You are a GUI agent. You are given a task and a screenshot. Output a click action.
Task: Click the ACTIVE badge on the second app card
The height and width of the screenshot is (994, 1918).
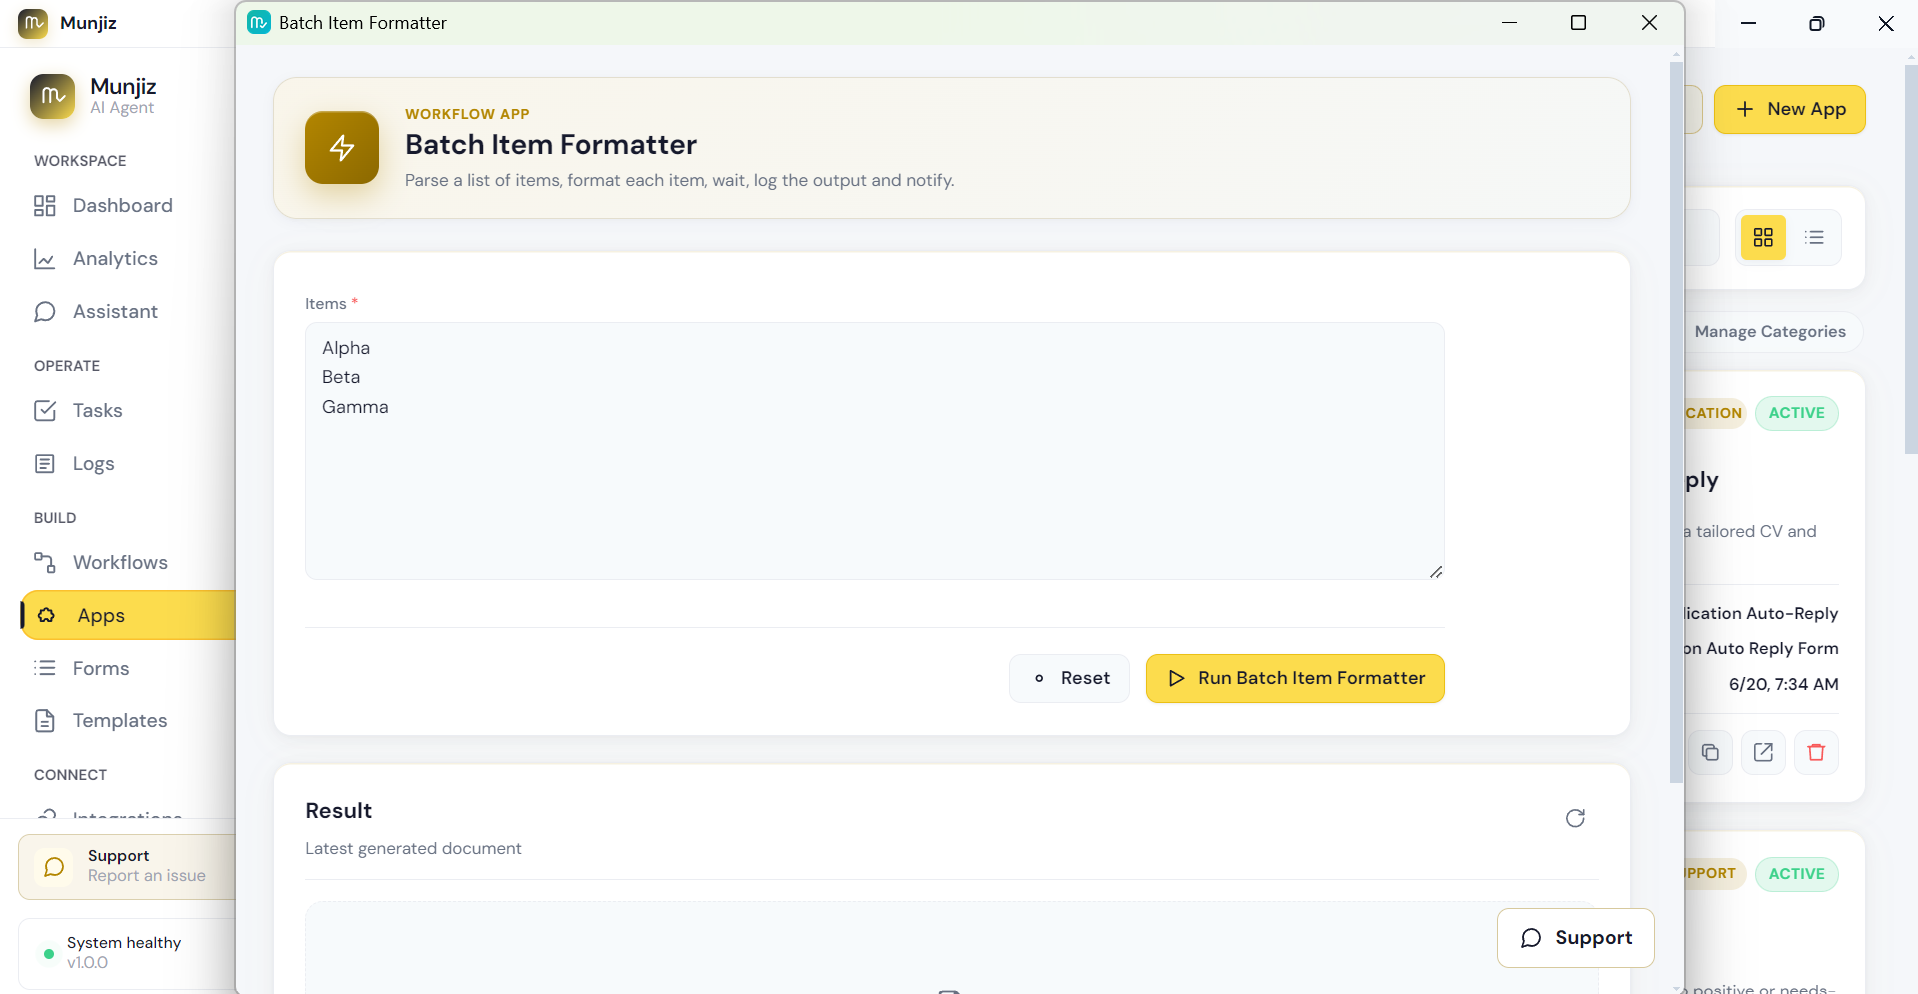point(1796,874)
